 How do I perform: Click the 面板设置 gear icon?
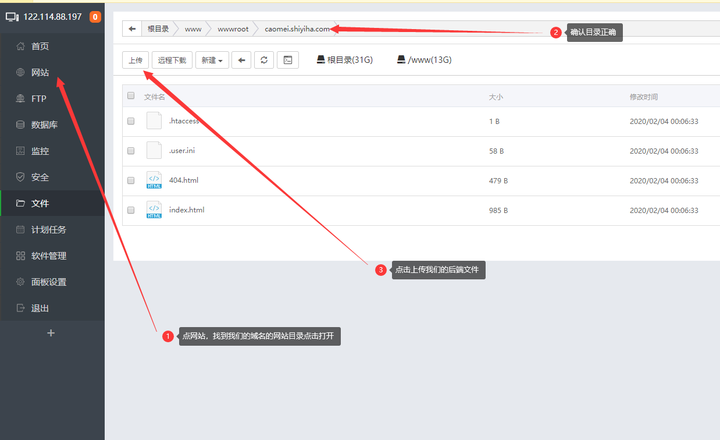pyautogui.click(x=20, y=282)
